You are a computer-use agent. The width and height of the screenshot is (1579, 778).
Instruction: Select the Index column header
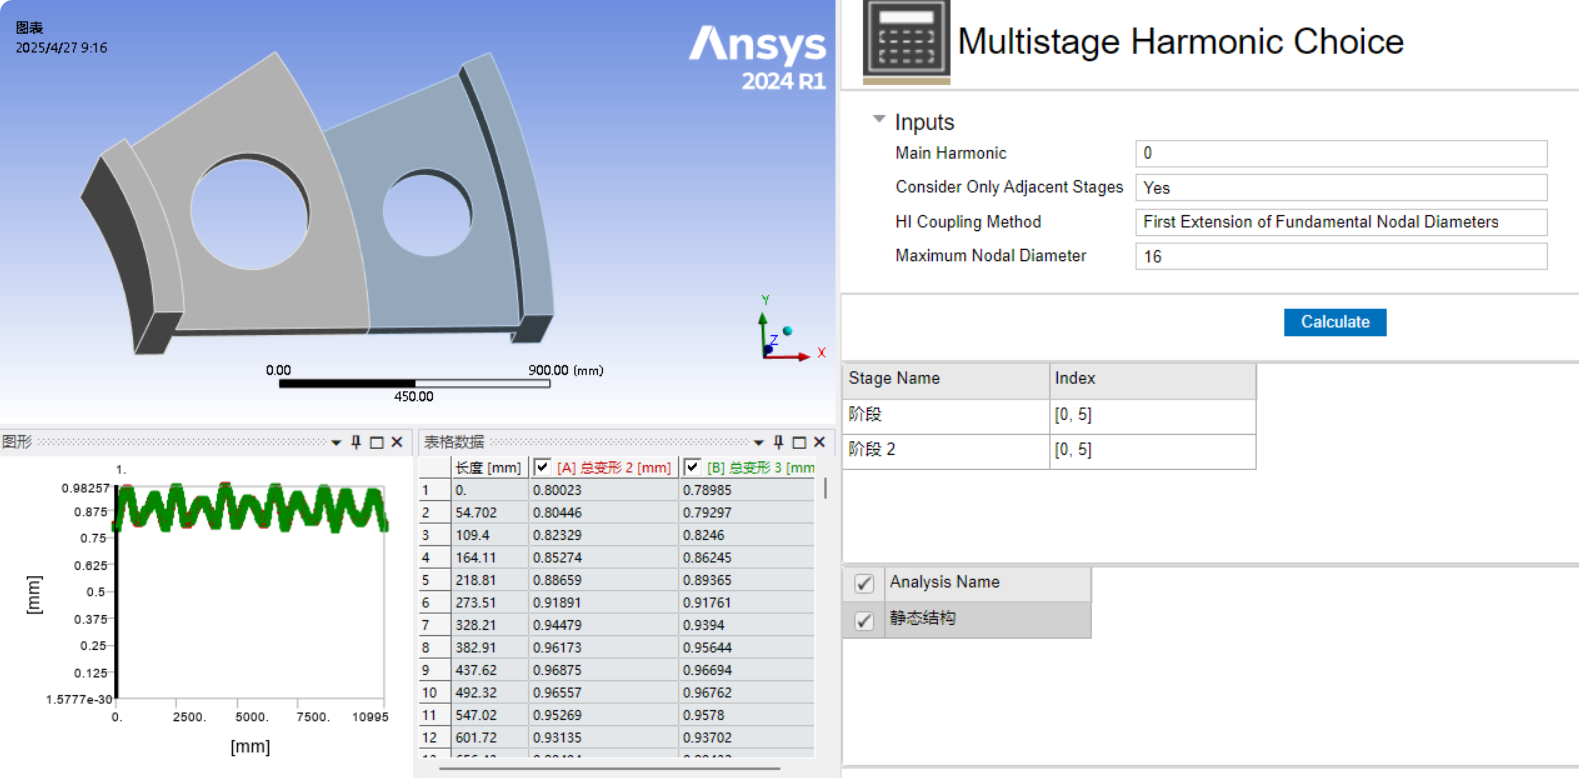coord(1153,379)
